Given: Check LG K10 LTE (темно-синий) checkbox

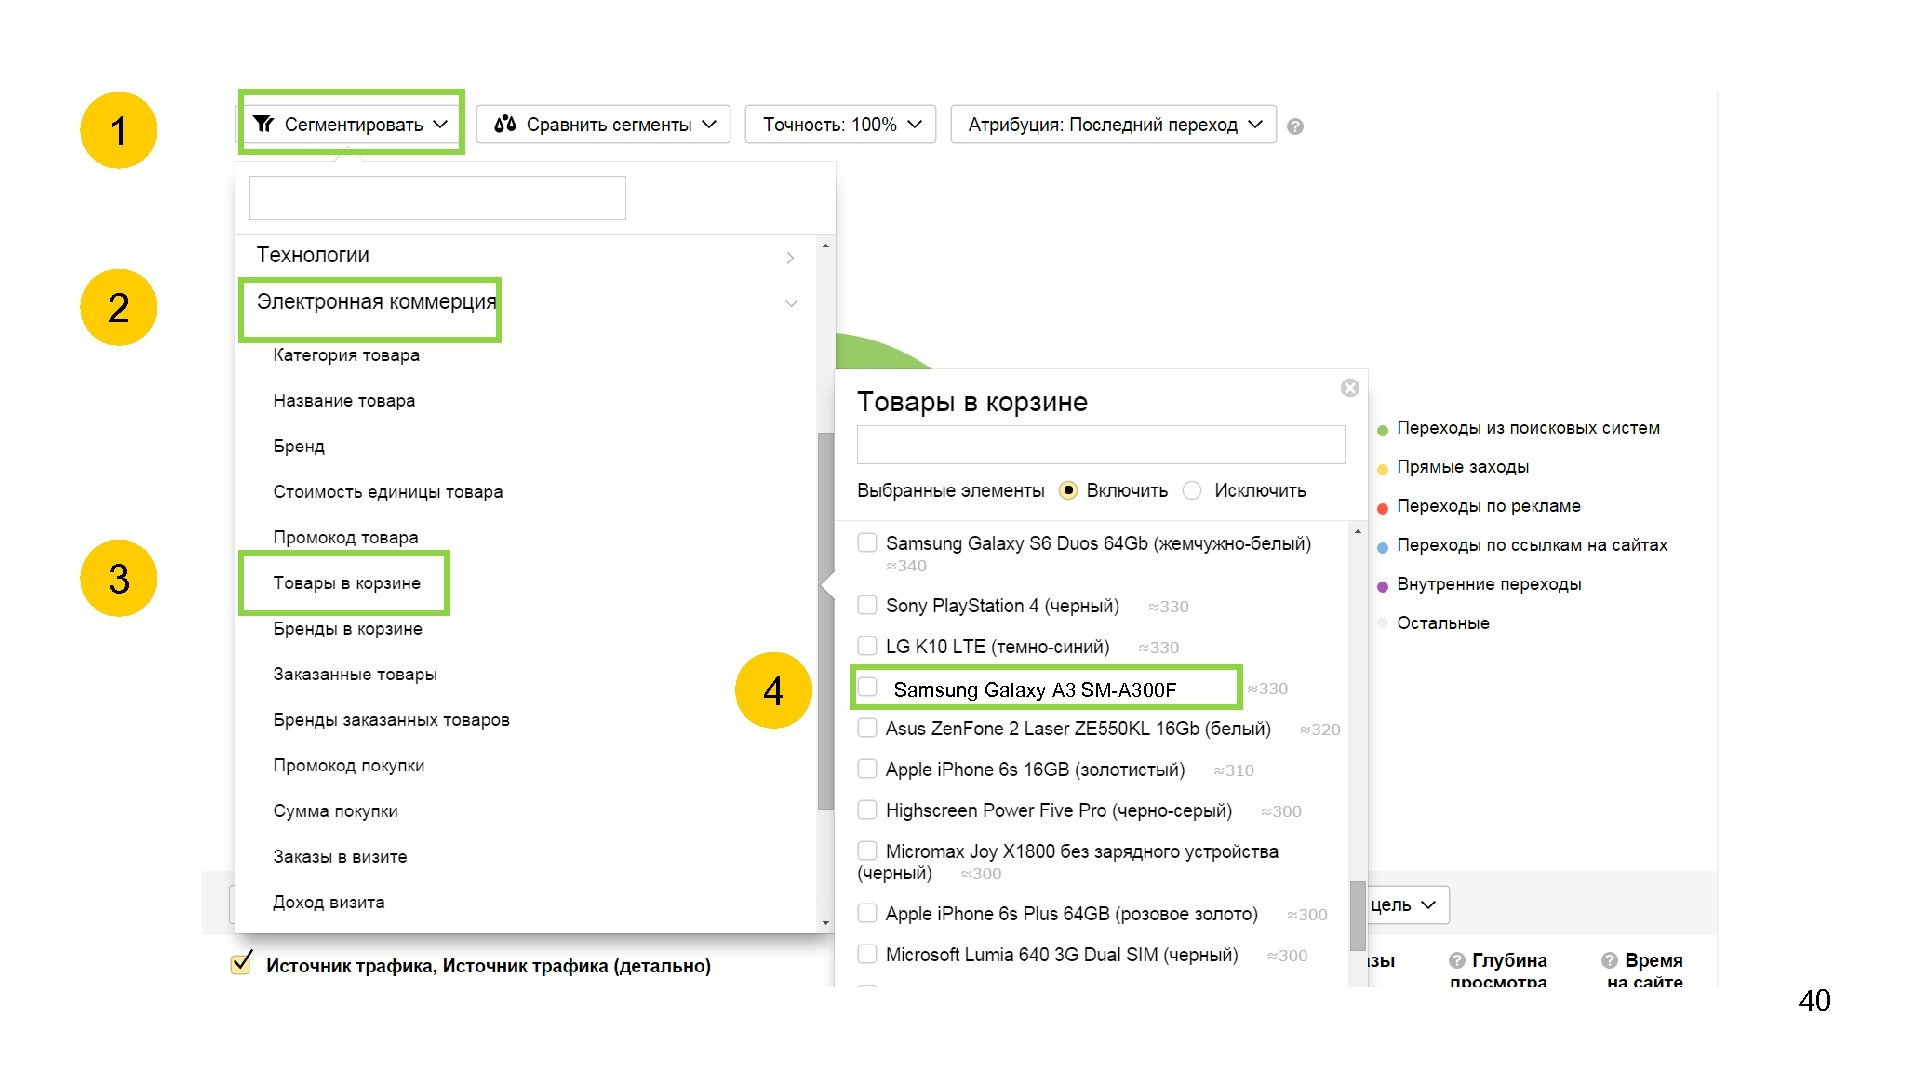Looking at the screenshot, I should (x=868, y=646).
